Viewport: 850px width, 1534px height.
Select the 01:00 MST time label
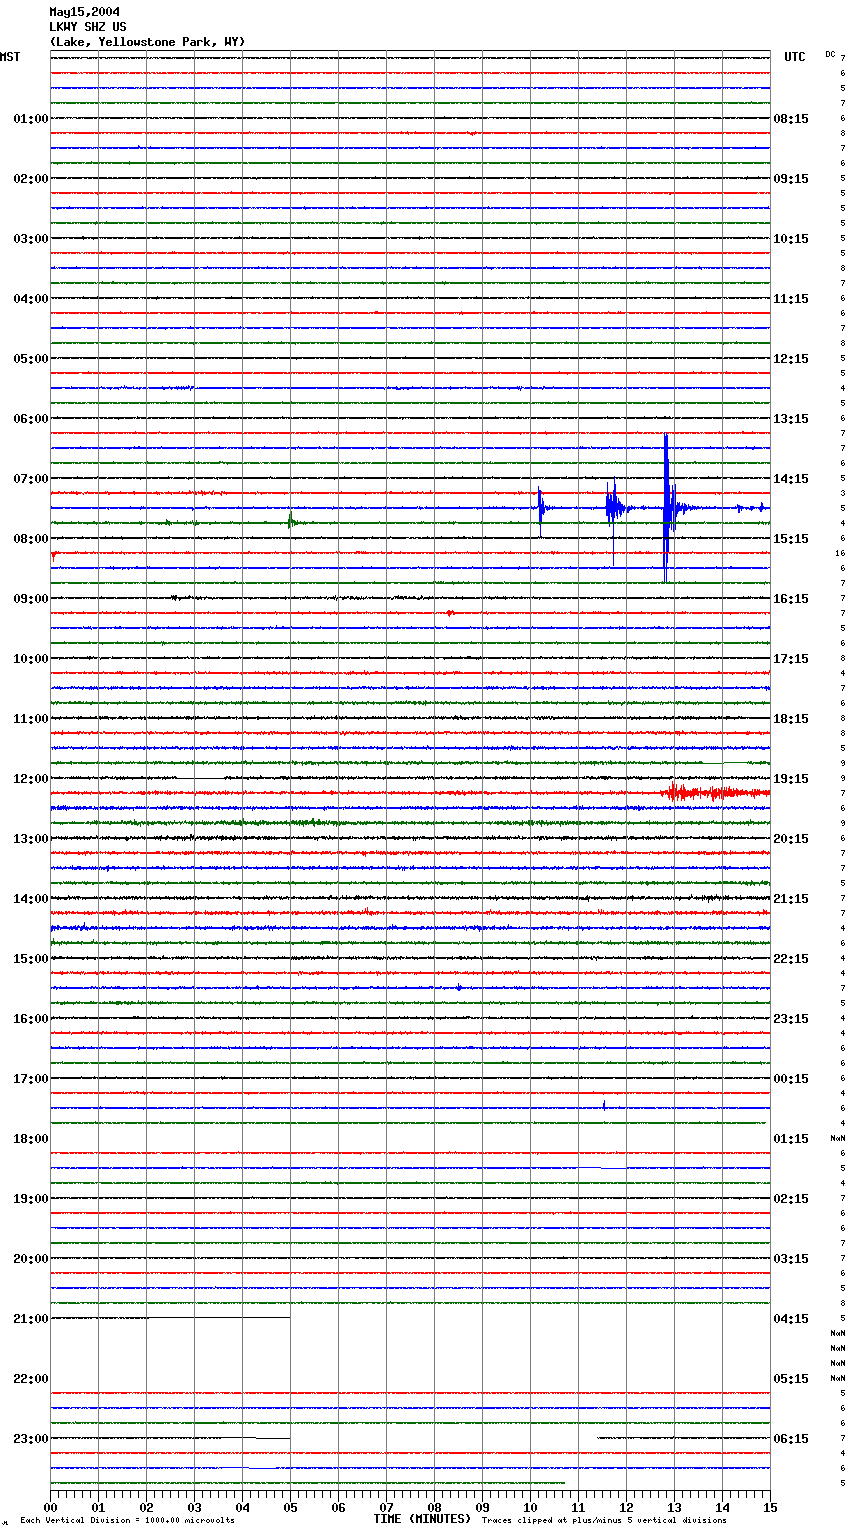(31, 119)
